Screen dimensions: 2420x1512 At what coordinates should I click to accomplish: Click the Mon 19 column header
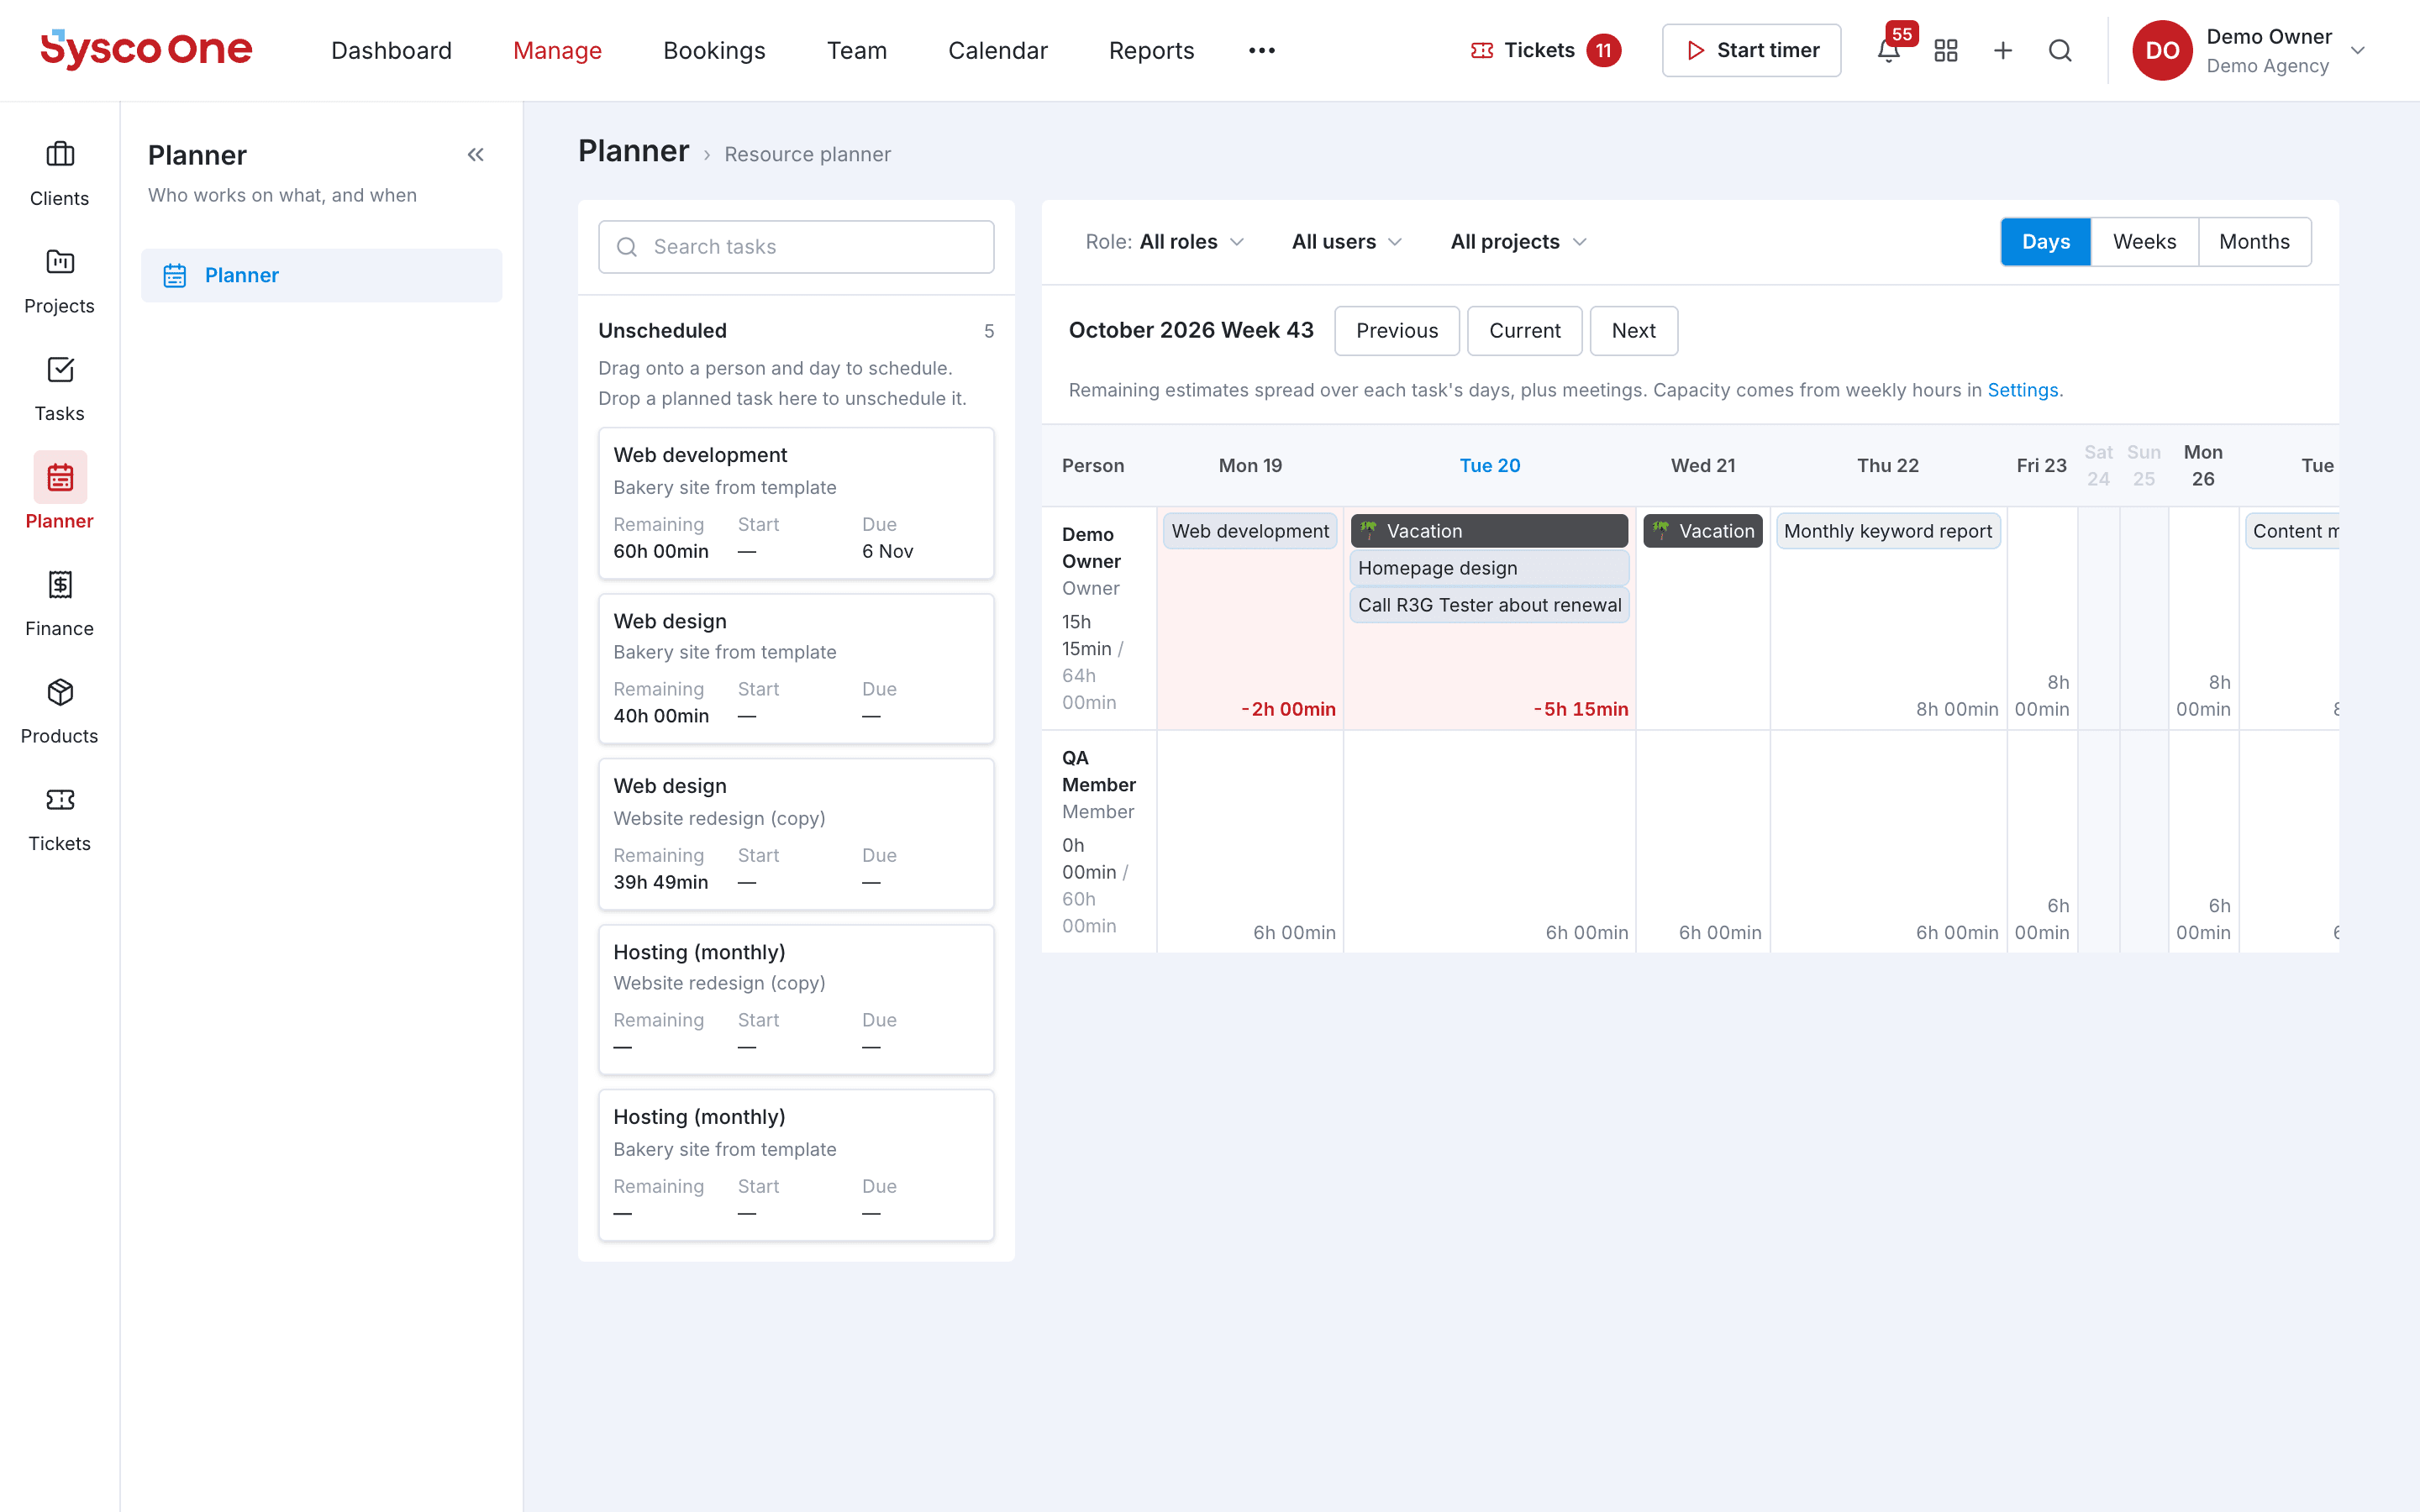(1250, 466)
